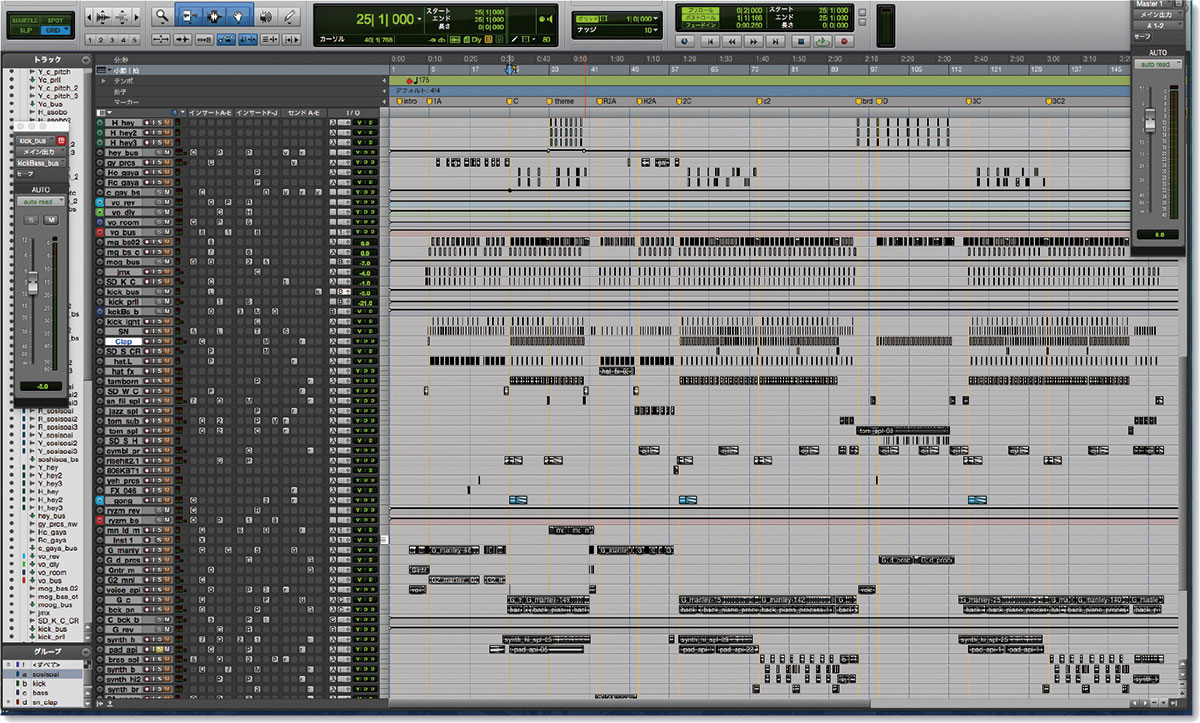
Task: Enable SLIP edit mode
Action: 26,30
